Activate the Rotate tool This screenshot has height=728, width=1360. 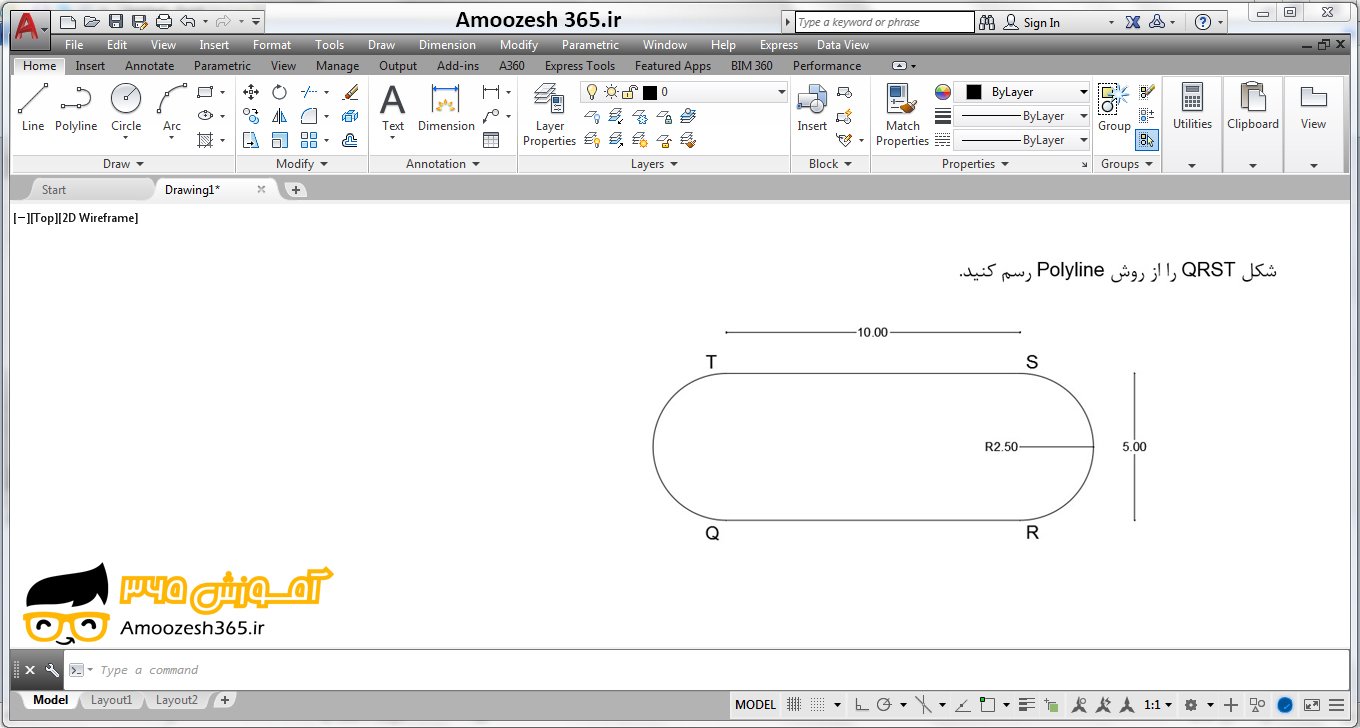280,92
